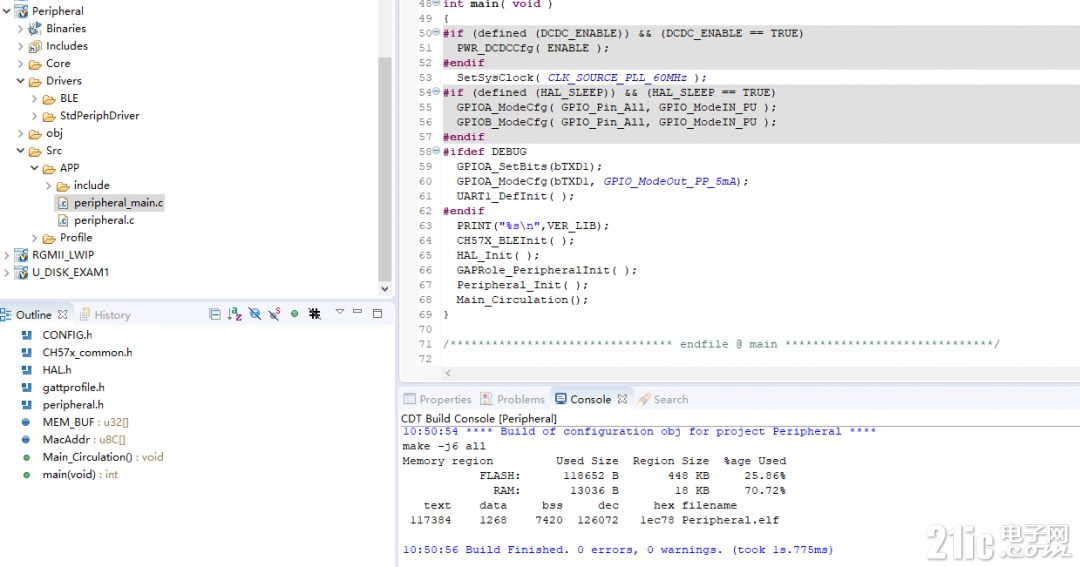Screen dimensions: 1080x567
Task: Maximize the Outline panel
Action: click(377, 313)
